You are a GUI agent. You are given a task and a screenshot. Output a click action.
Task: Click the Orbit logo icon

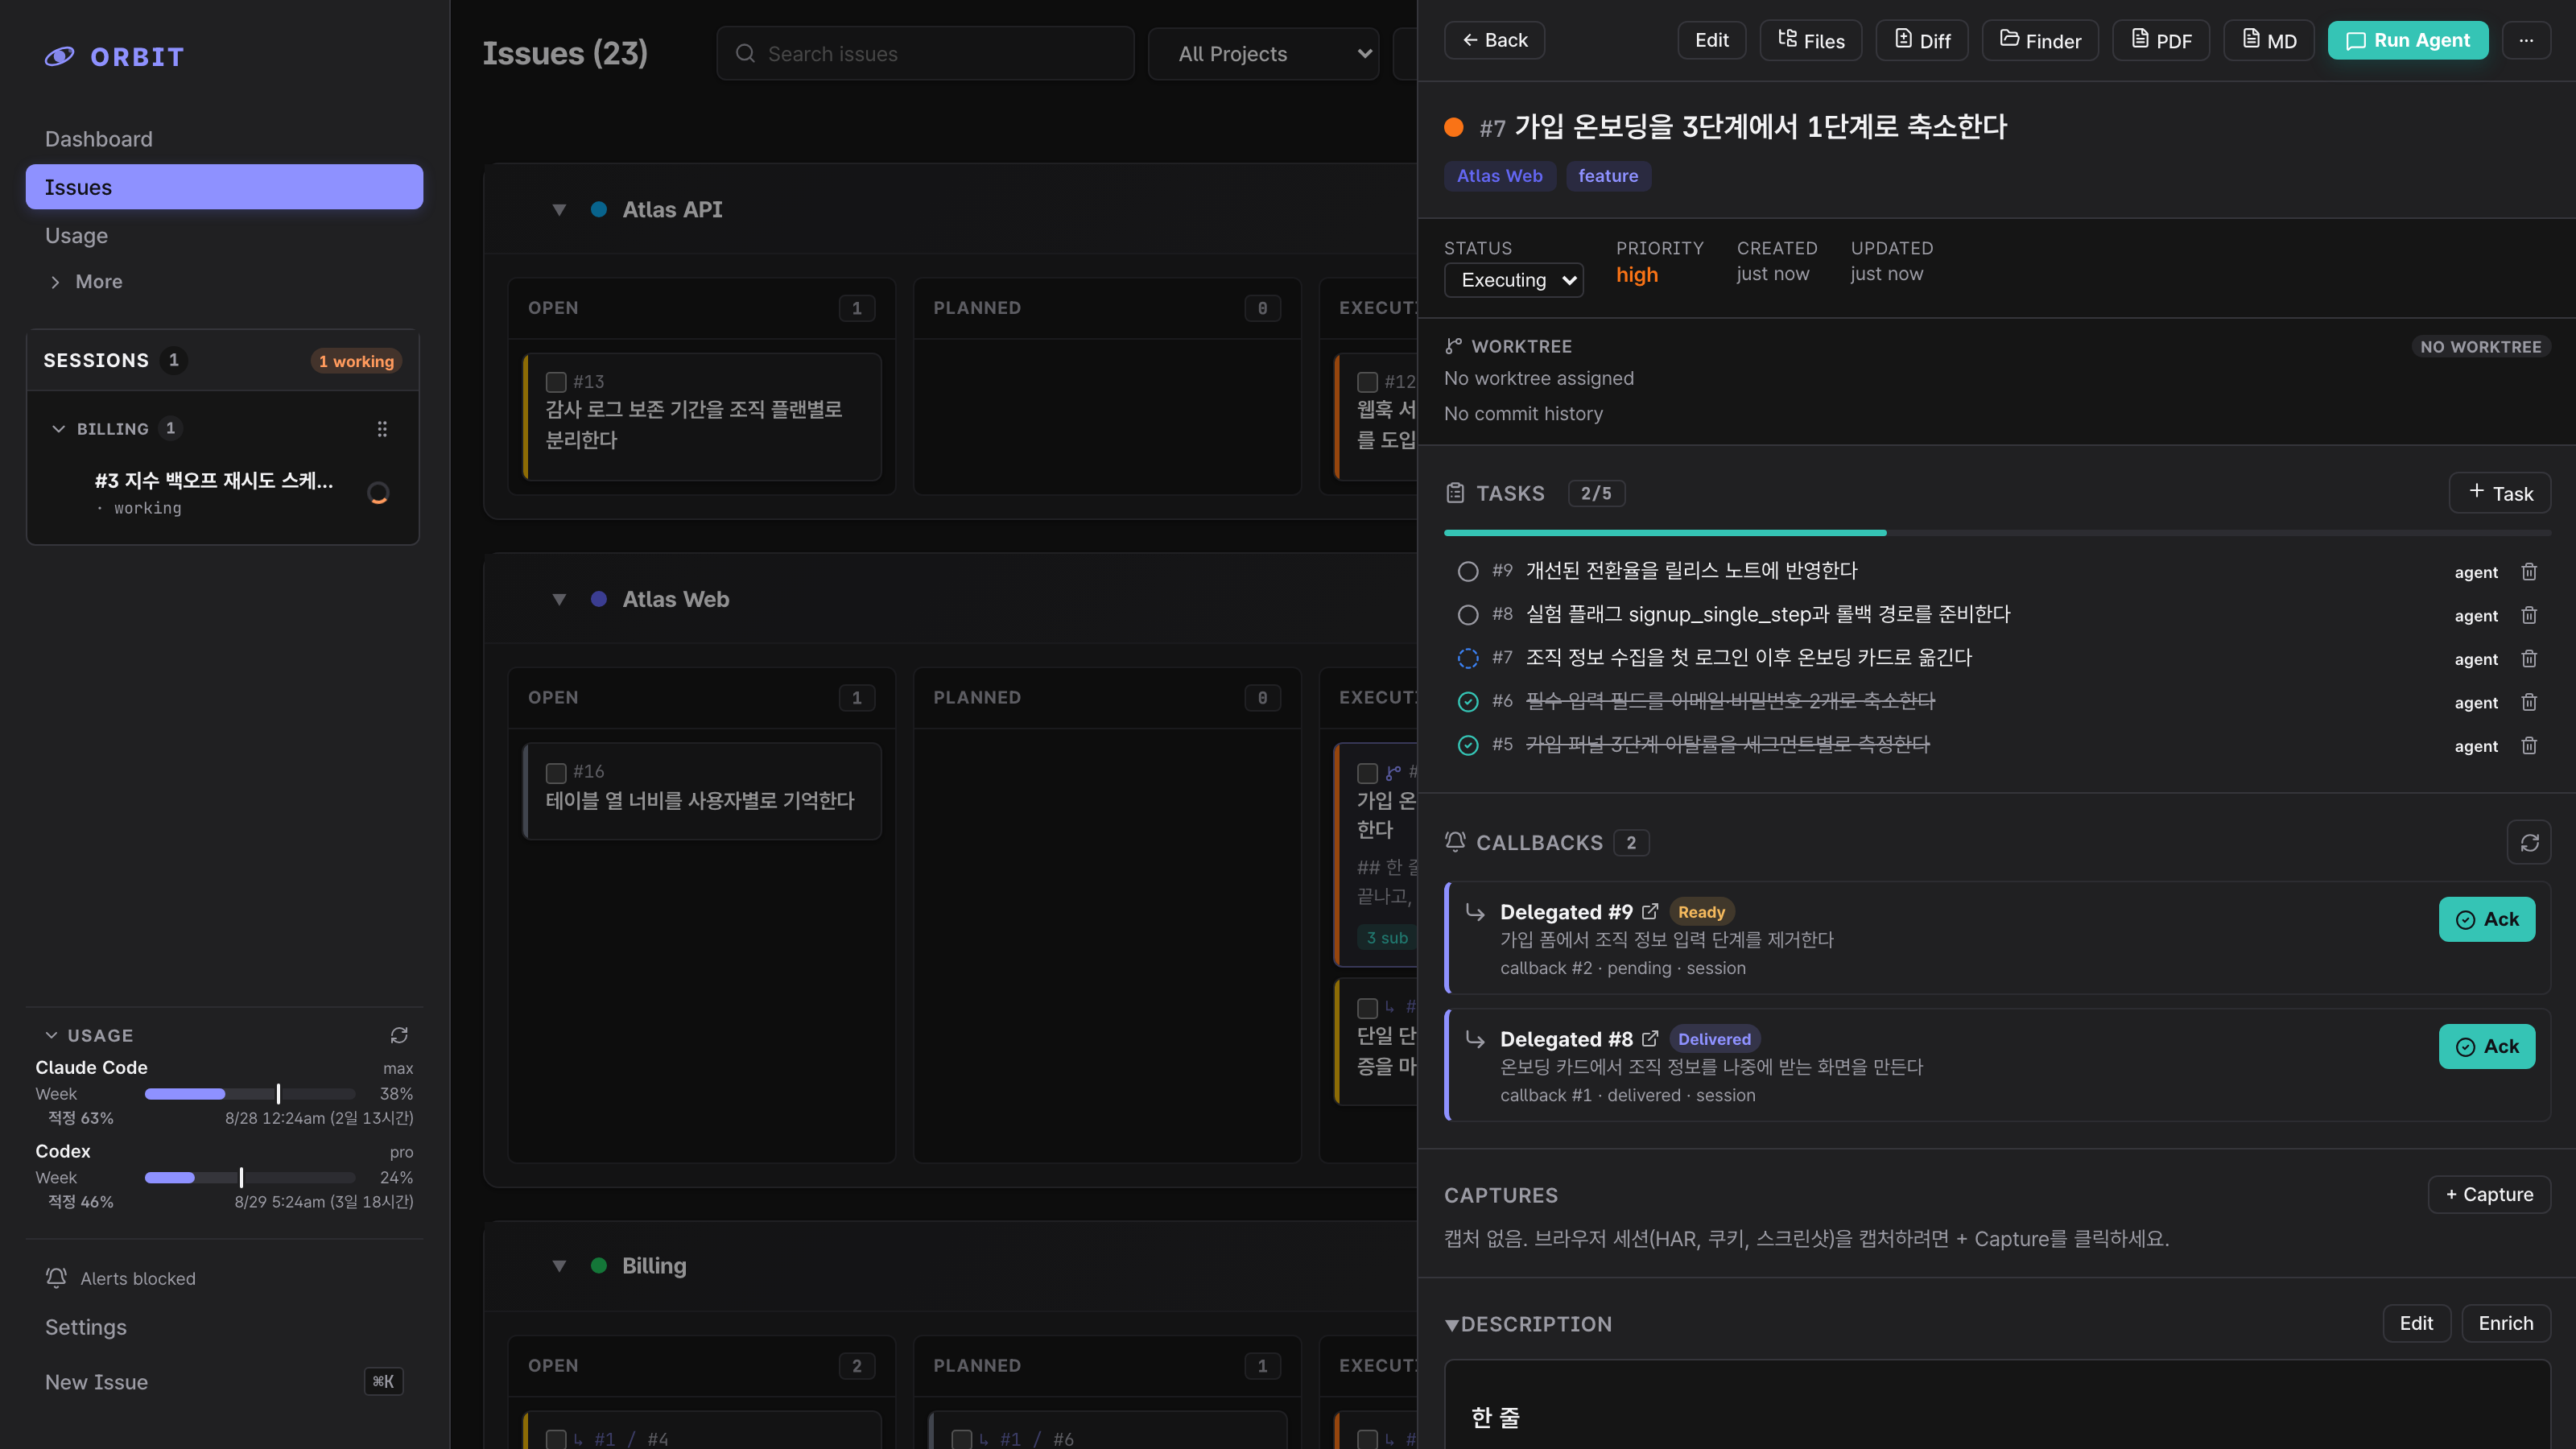(x=60, y=56)
